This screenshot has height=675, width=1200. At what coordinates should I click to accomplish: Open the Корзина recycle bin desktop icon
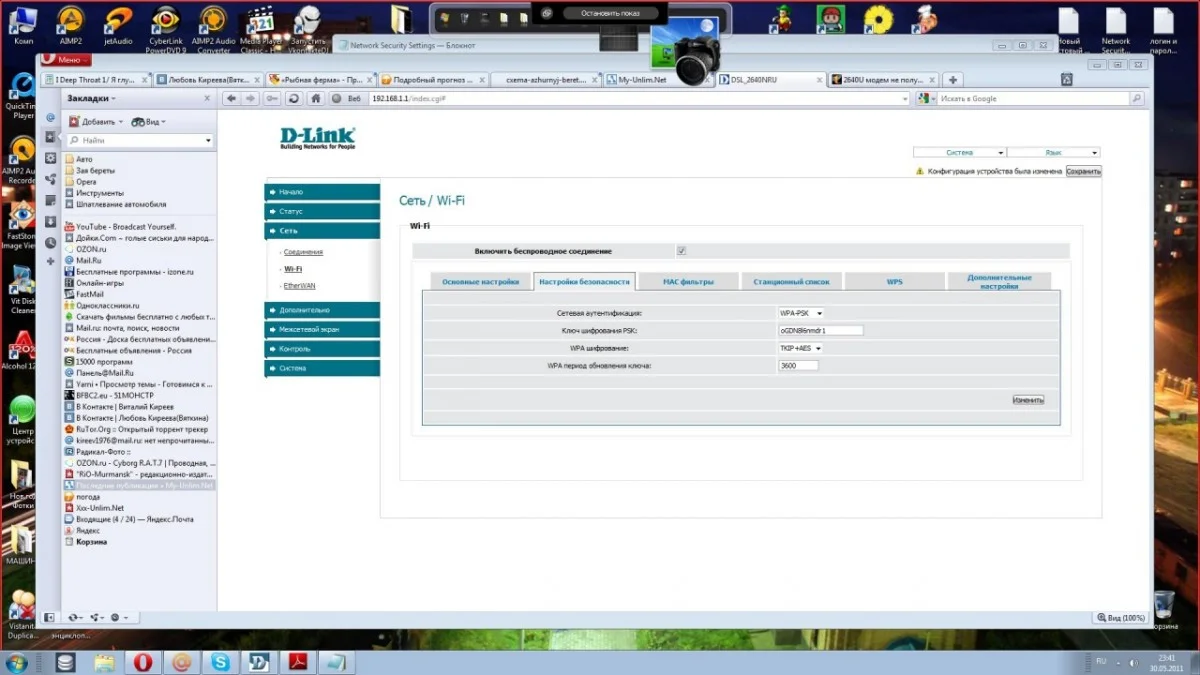tap(1163, 610)
